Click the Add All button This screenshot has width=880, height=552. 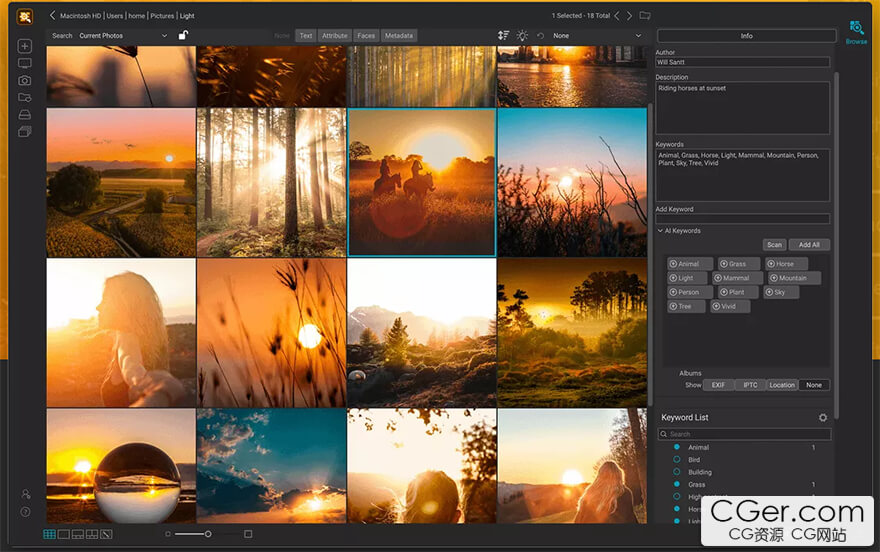[x=809, y=245]
